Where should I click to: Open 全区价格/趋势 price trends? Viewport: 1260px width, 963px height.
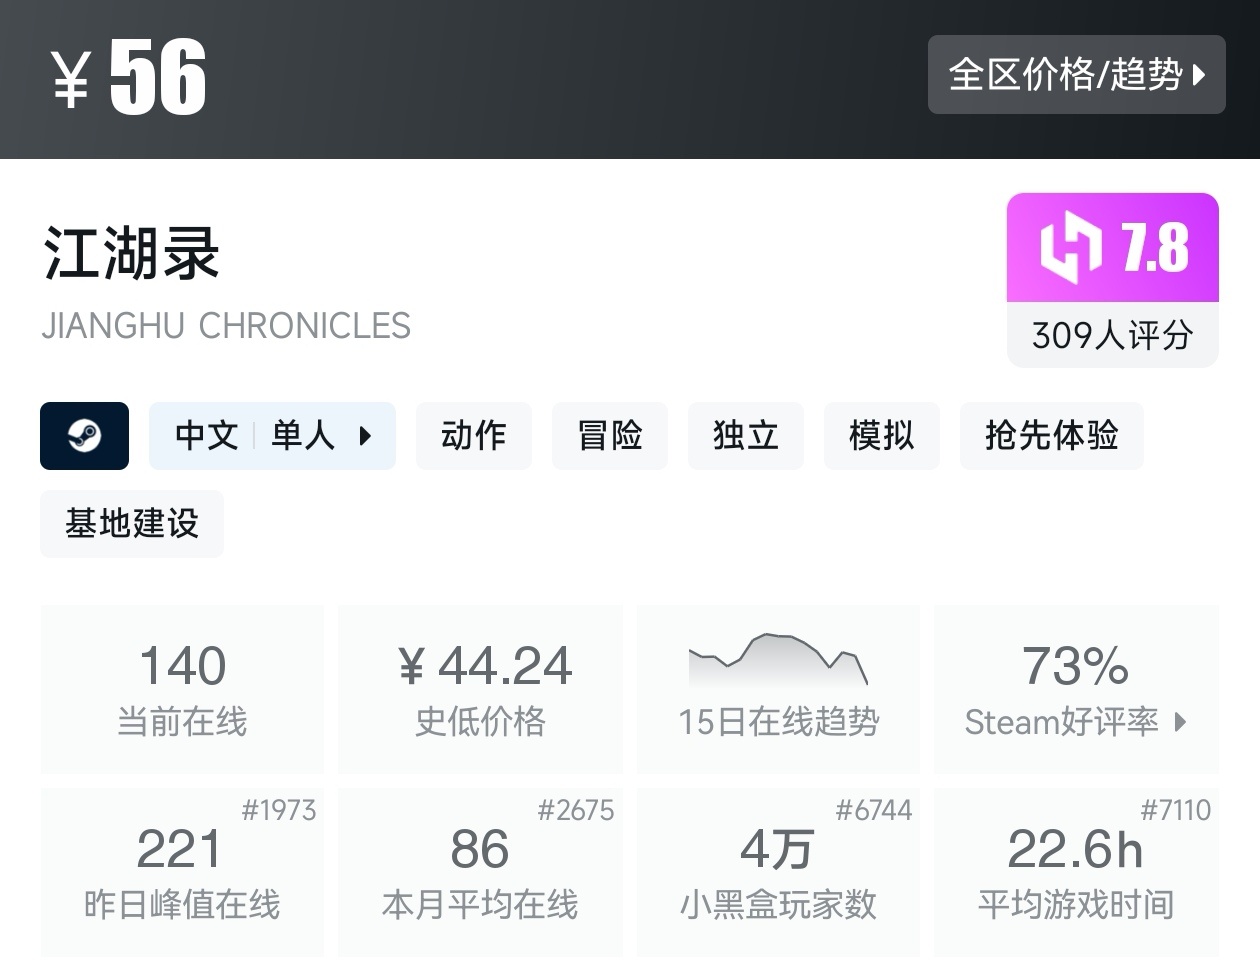(1076, 74)
